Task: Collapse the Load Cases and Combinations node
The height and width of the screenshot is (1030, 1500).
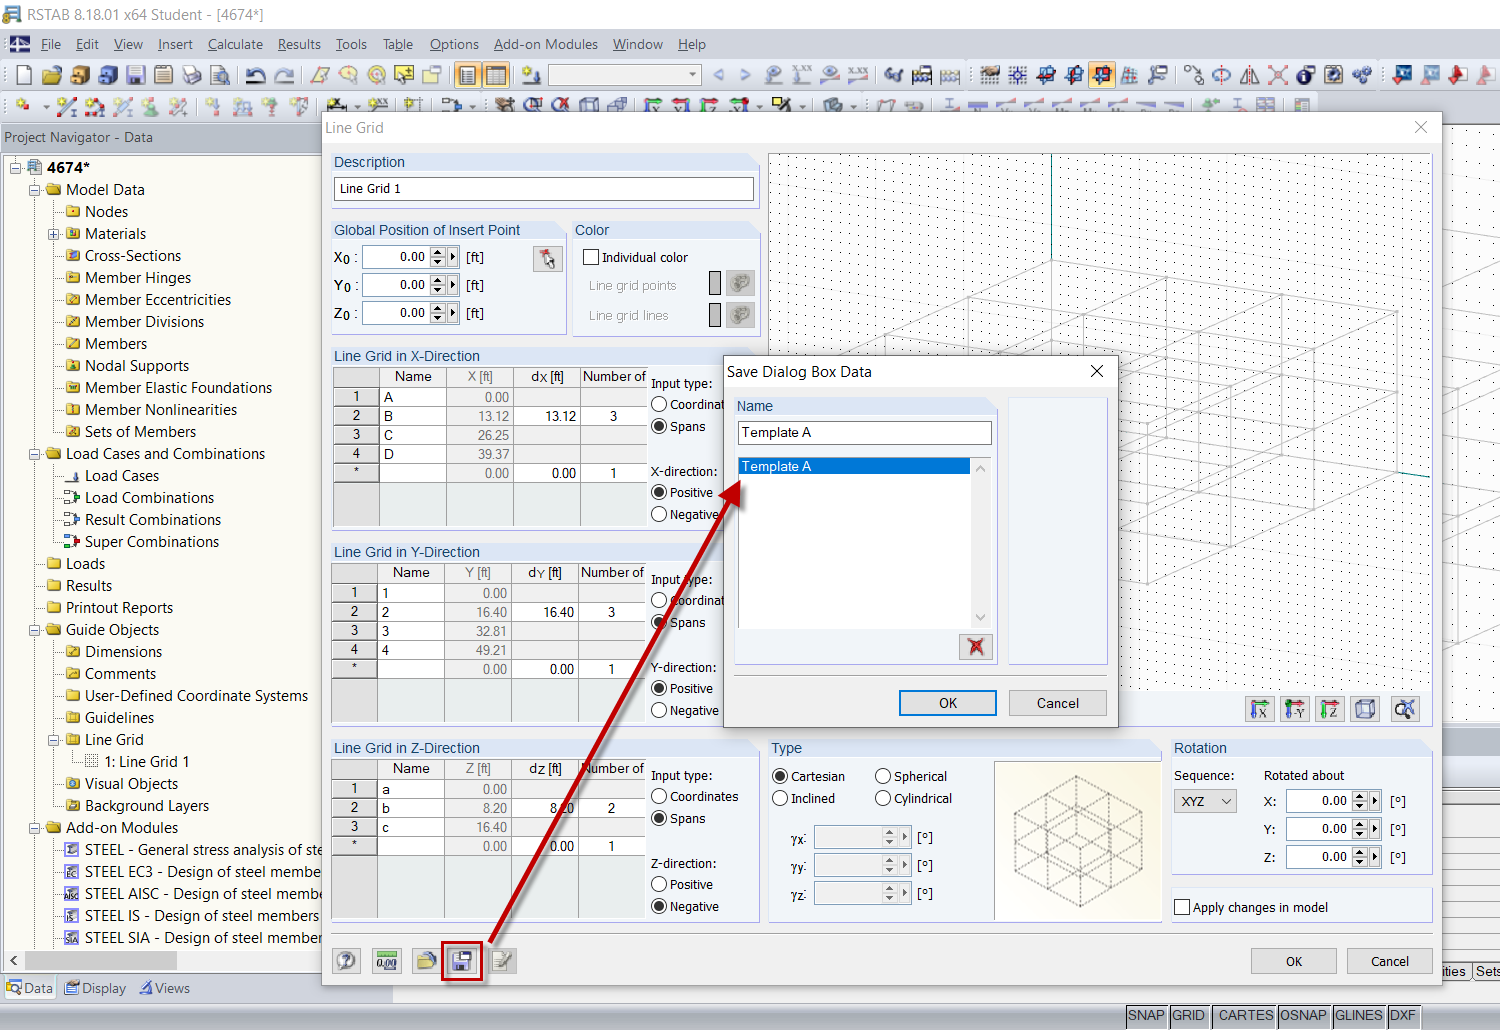Action: pyautogui.click(x=35, y=453)
